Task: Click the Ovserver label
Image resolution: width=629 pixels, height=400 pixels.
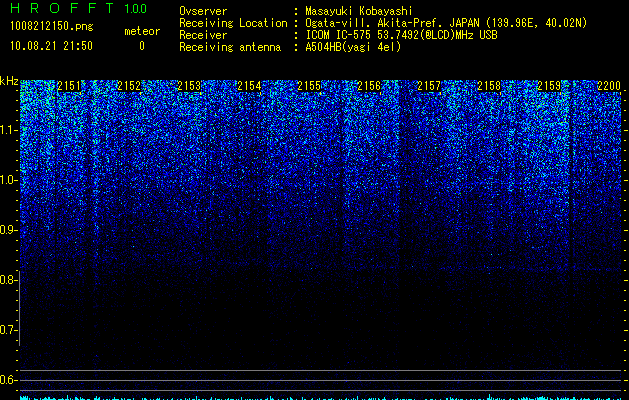Action: tap(203, 11)
